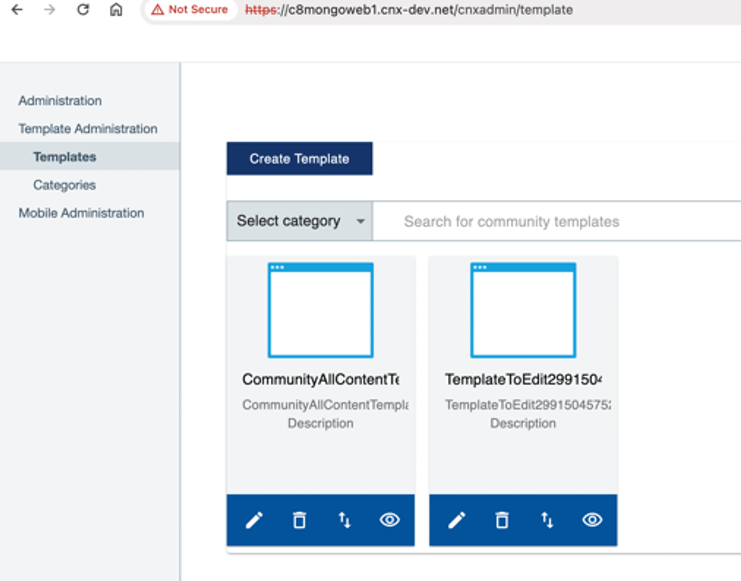Click the CommunityAllContentTemplate thumbnail image
The image size is (741, 581).
click(320, 310)
